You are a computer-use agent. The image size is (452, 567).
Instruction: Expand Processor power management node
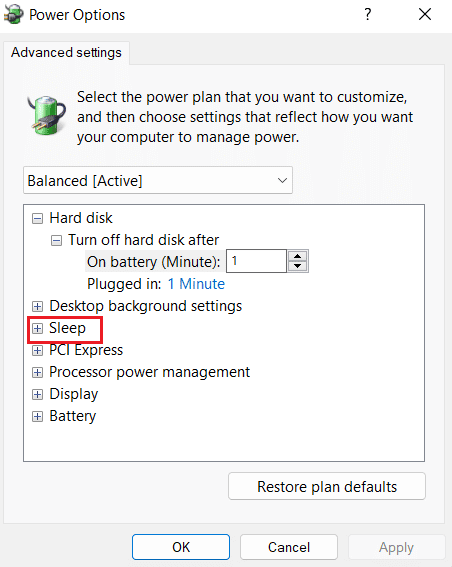tap(37, 372)
